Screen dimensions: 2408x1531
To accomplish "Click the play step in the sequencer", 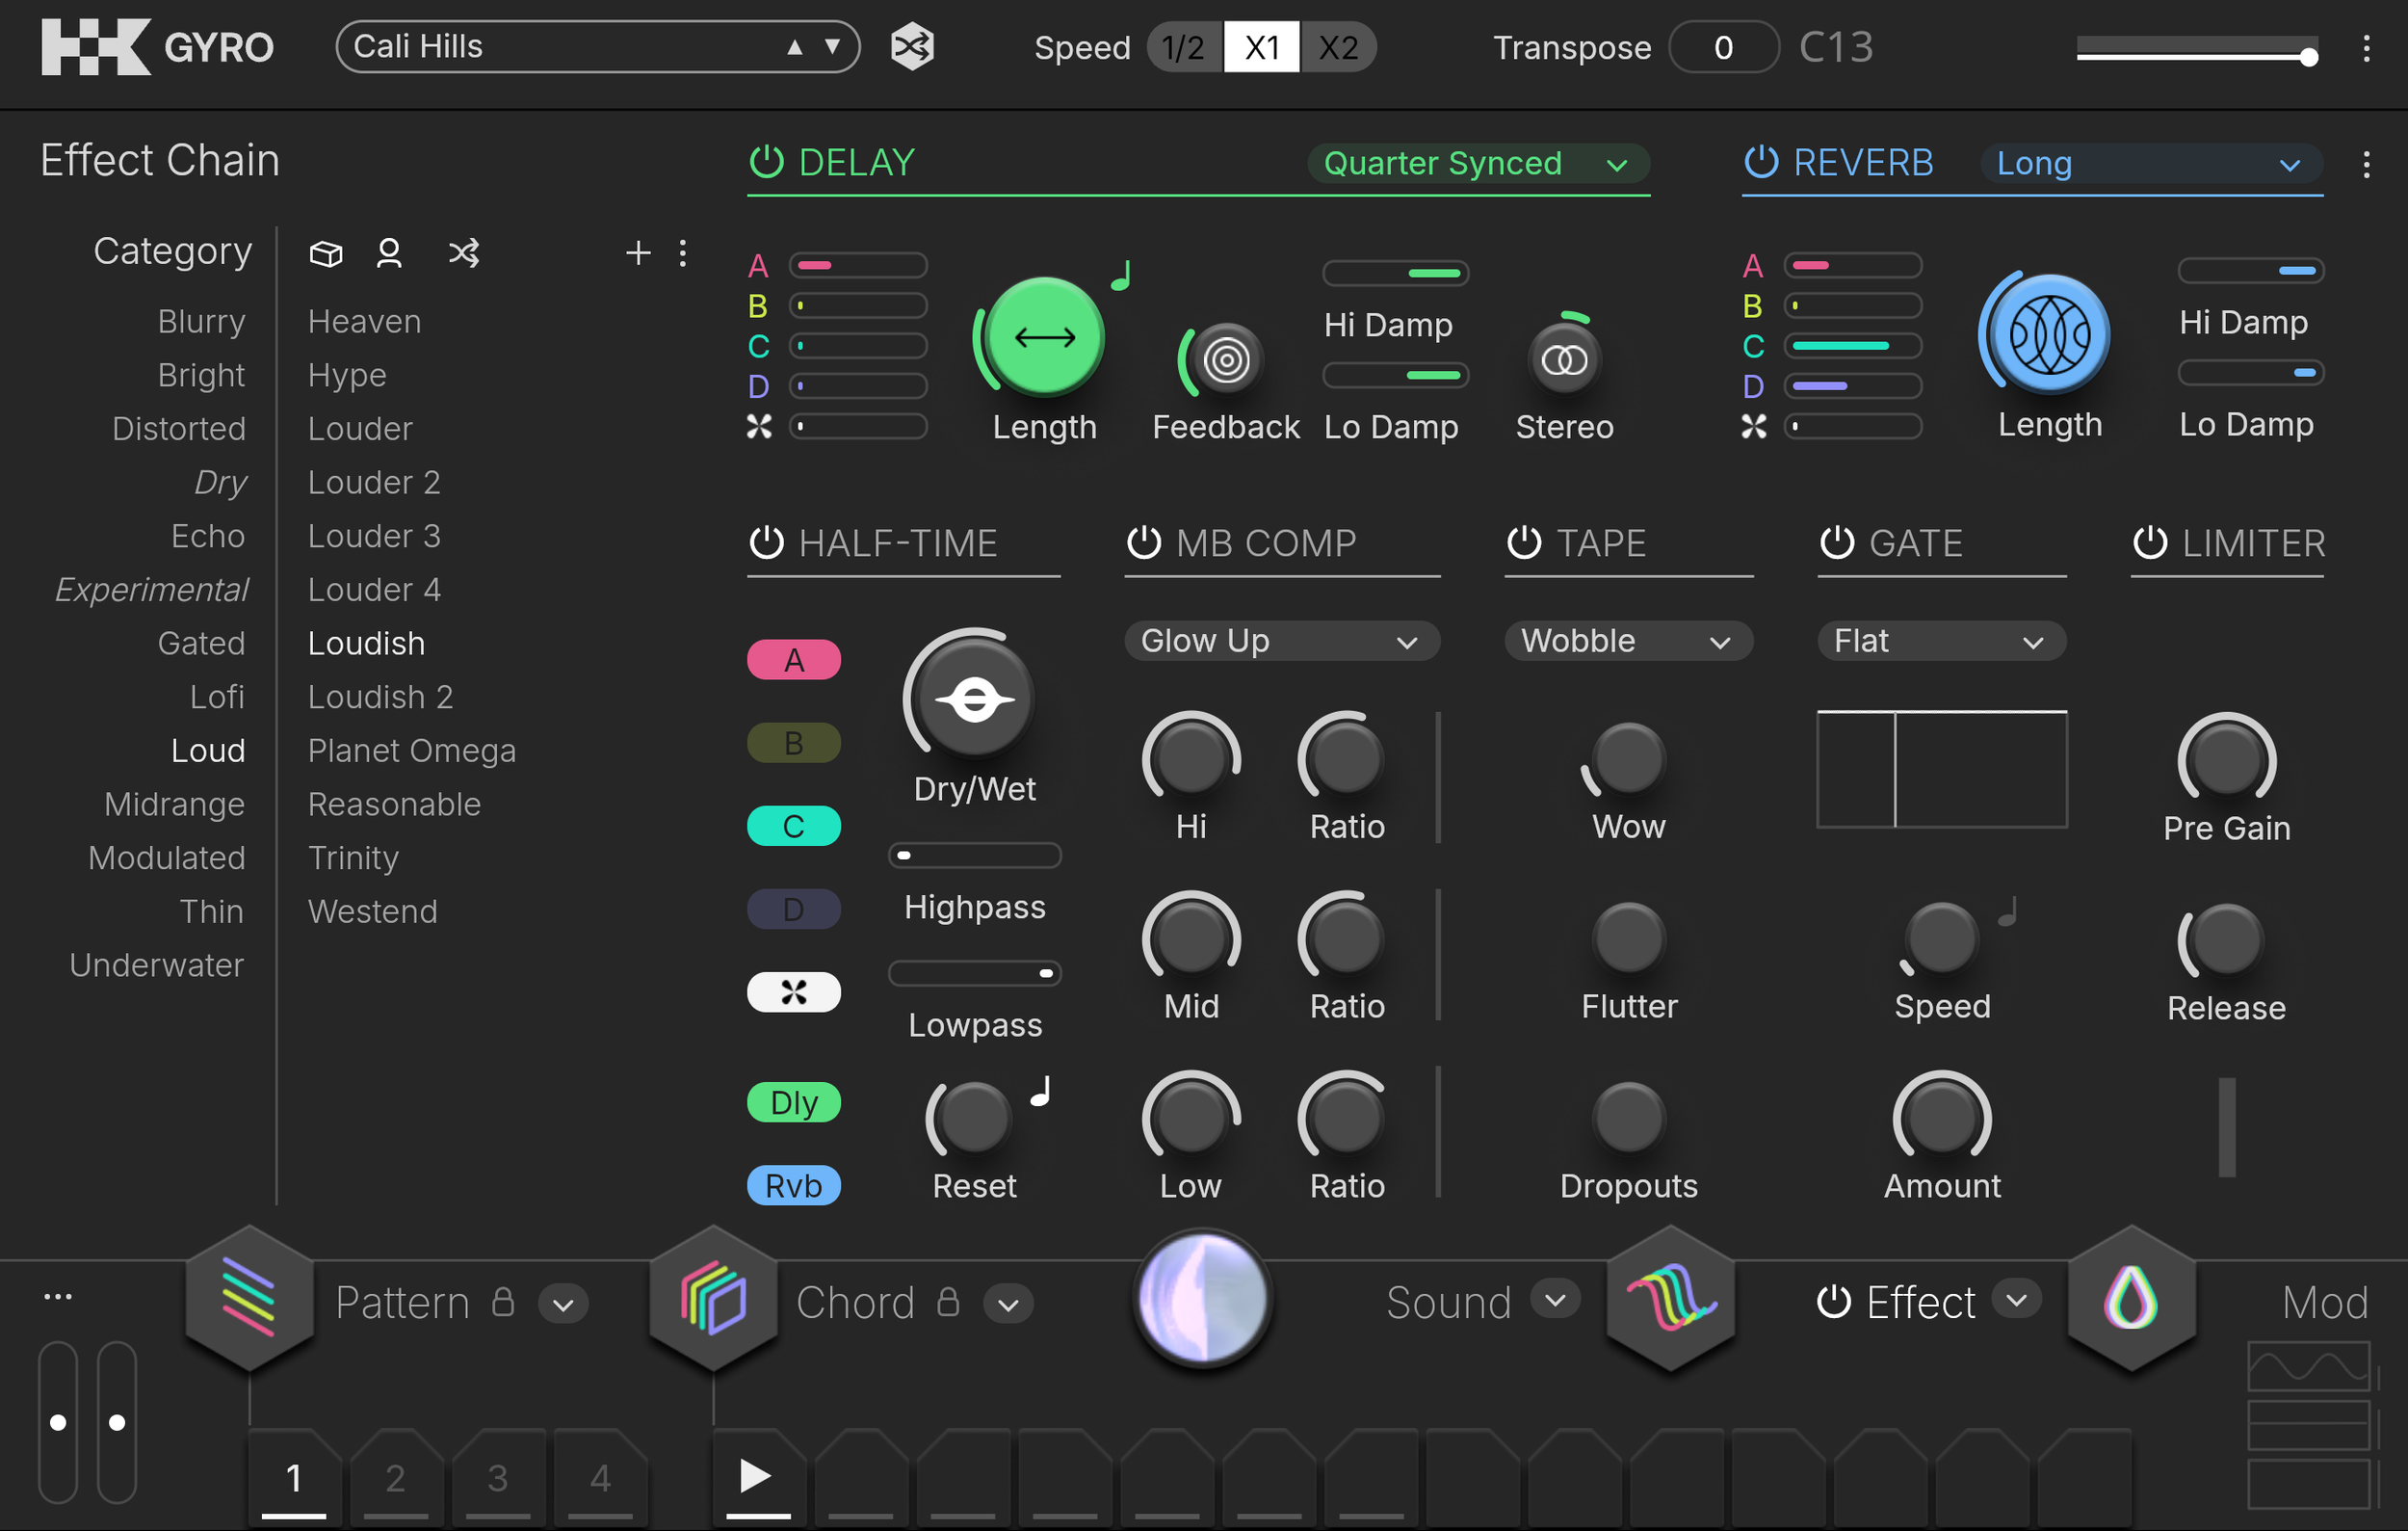I will pos(756,1477).
